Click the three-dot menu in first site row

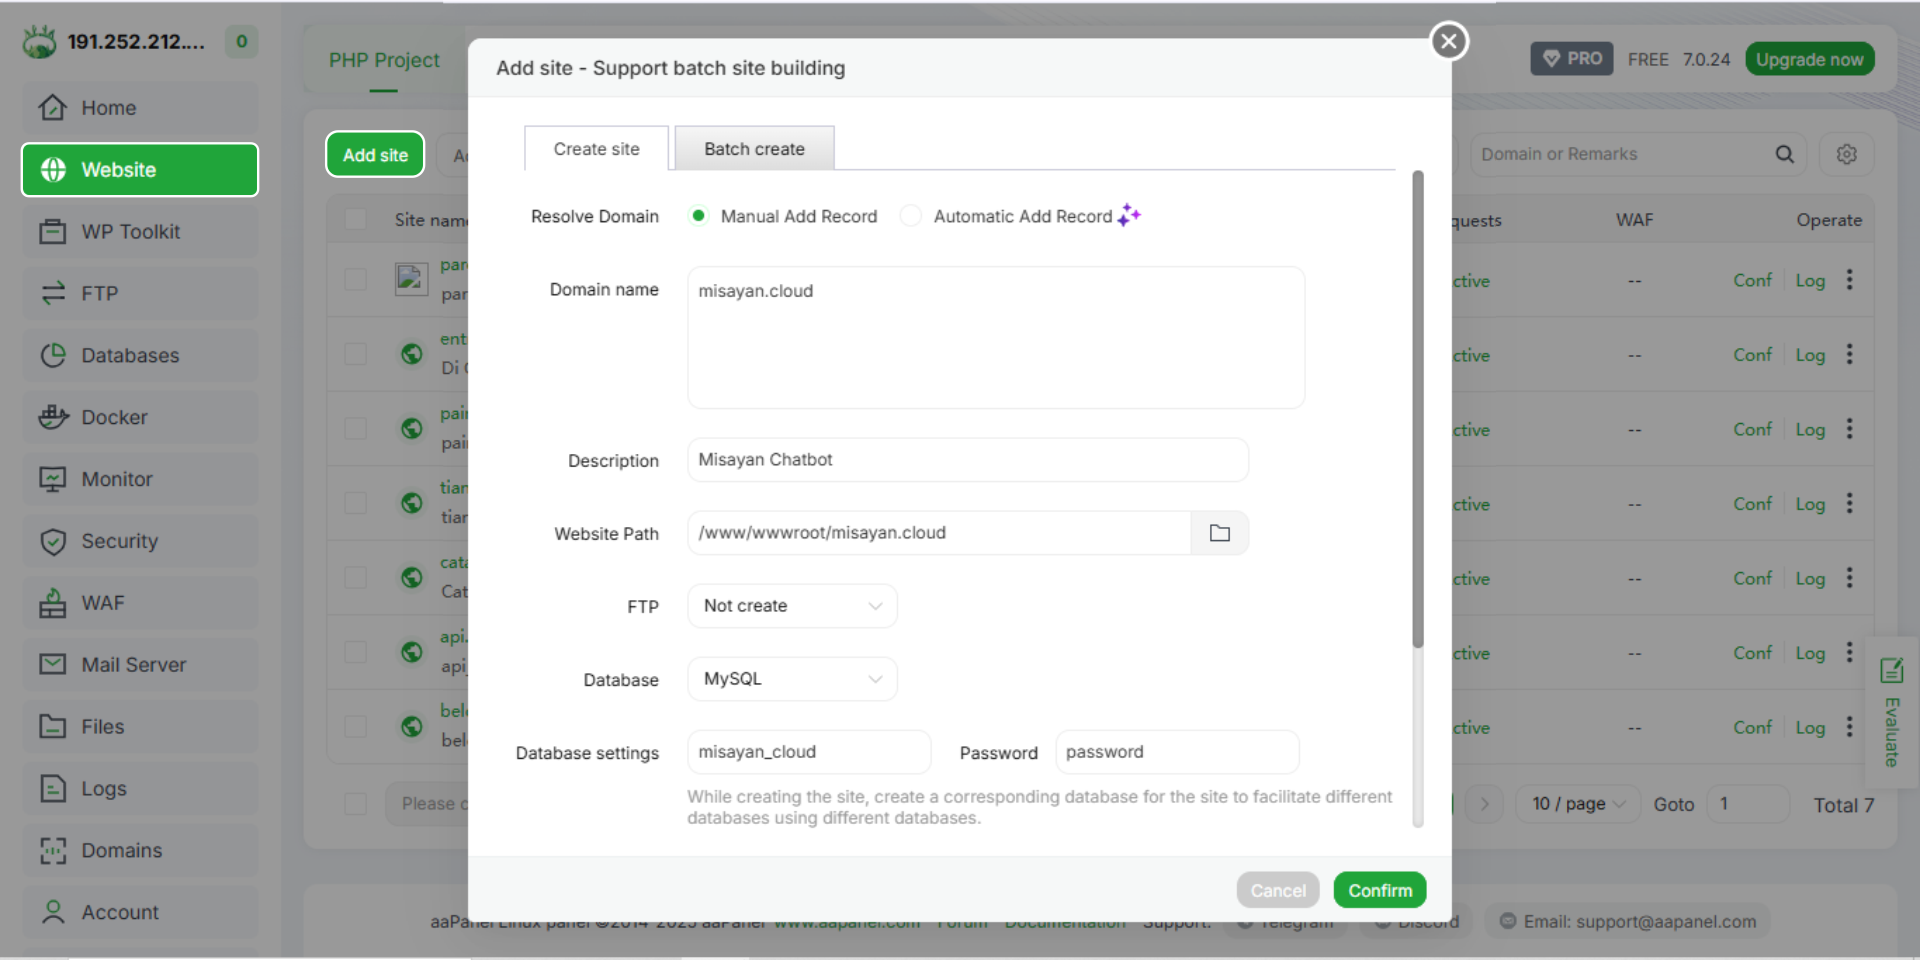pos(1849,280)
